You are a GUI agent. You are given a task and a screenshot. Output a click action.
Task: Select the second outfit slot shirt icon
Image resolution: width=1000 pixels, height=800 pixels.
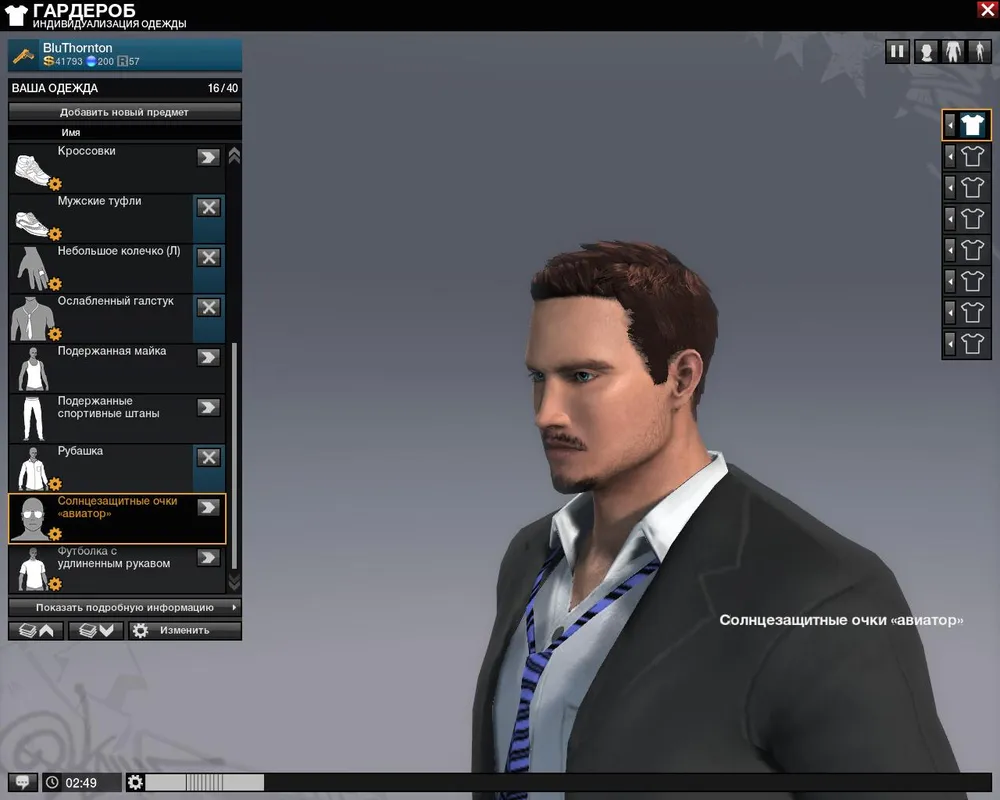tap(973, 156)
